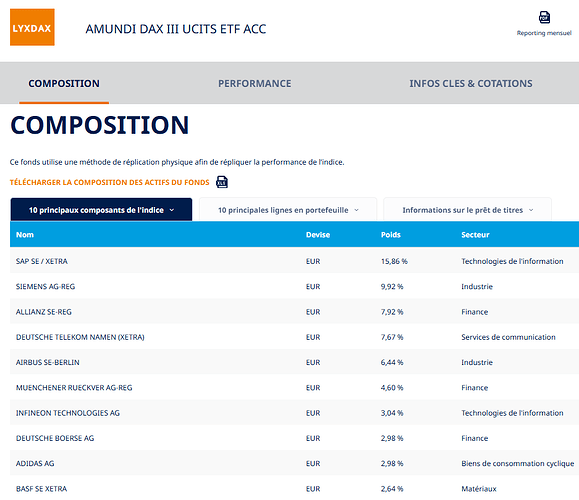This screenshot has width=579, height=500.
Task: Click the AIRBUS SE-BERLIN entry
Action: (x=48, y=362)
